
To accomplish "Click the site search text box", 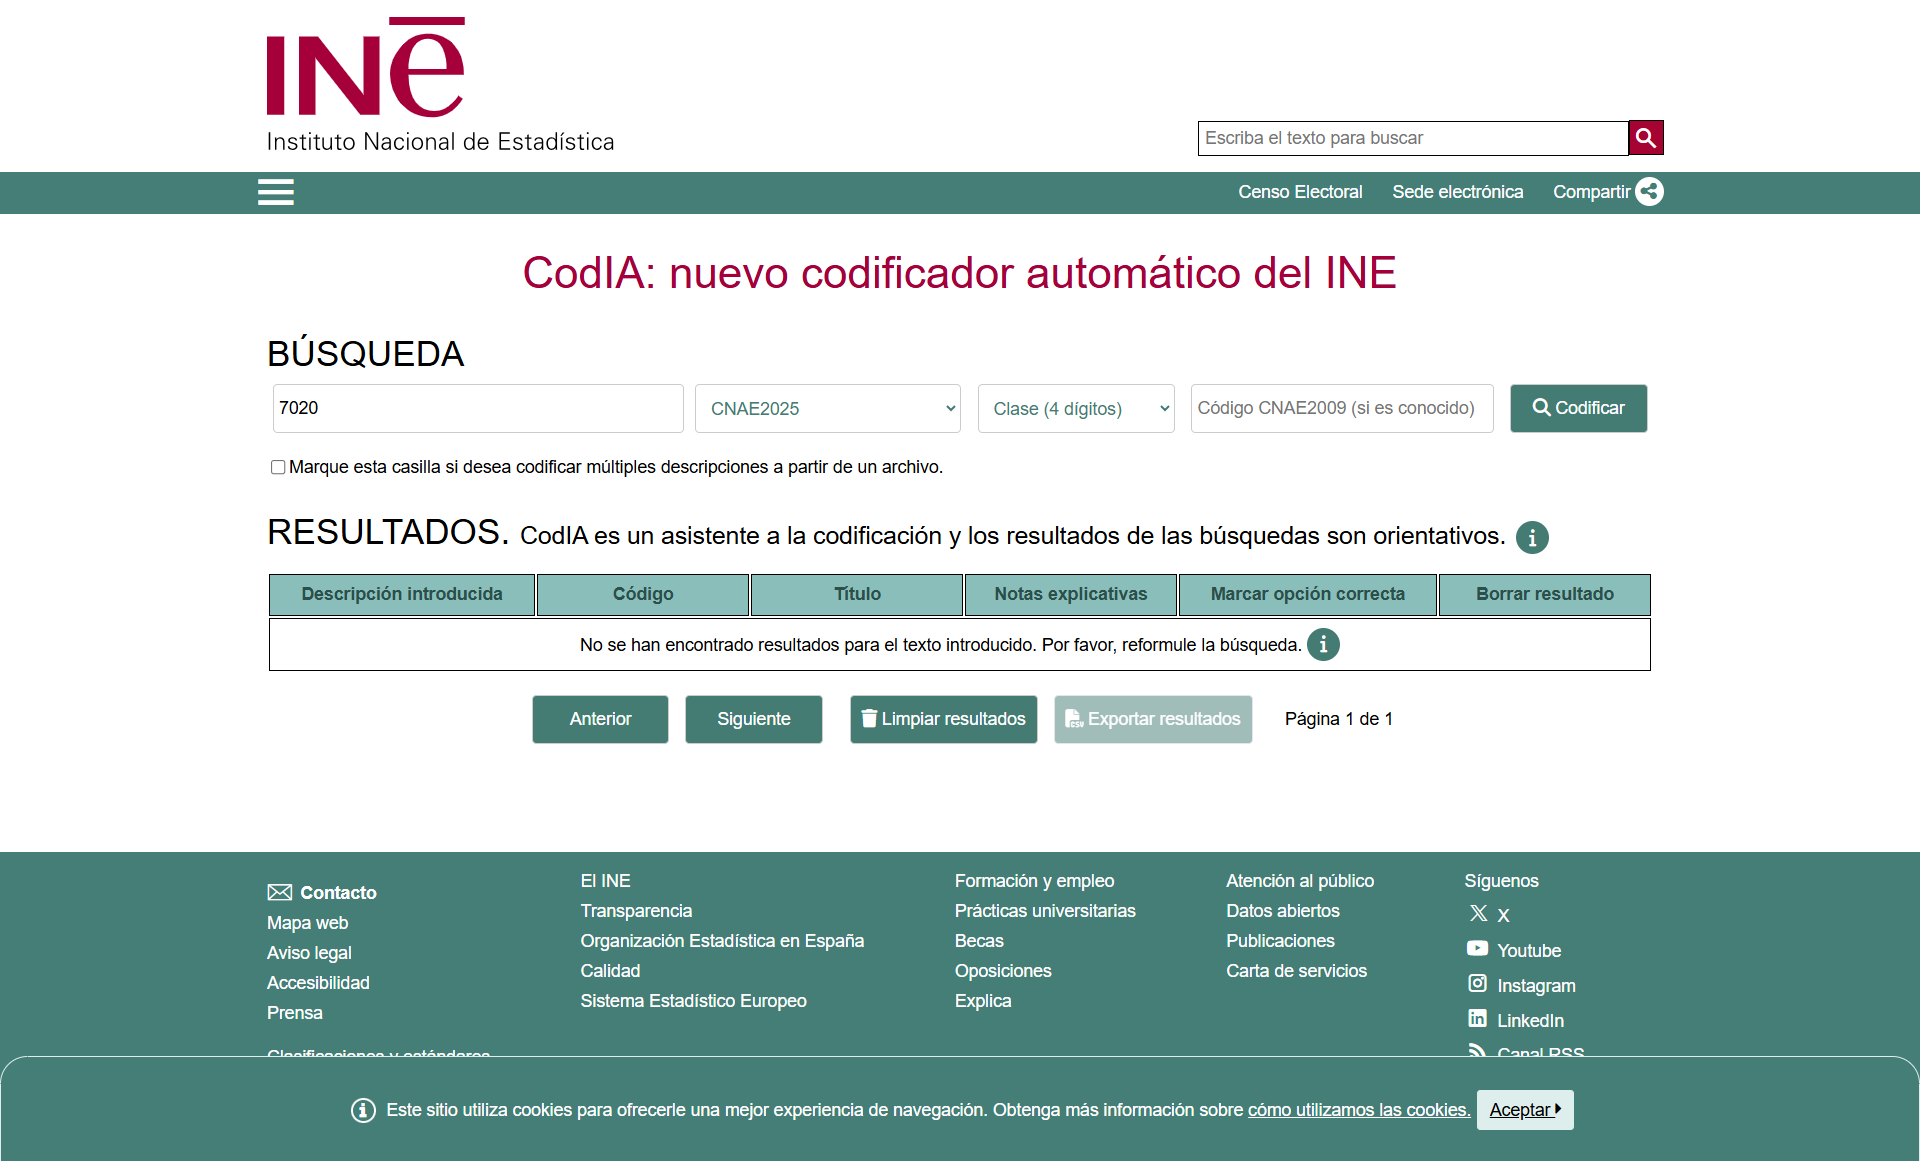I will click(x=1413, y=138).
